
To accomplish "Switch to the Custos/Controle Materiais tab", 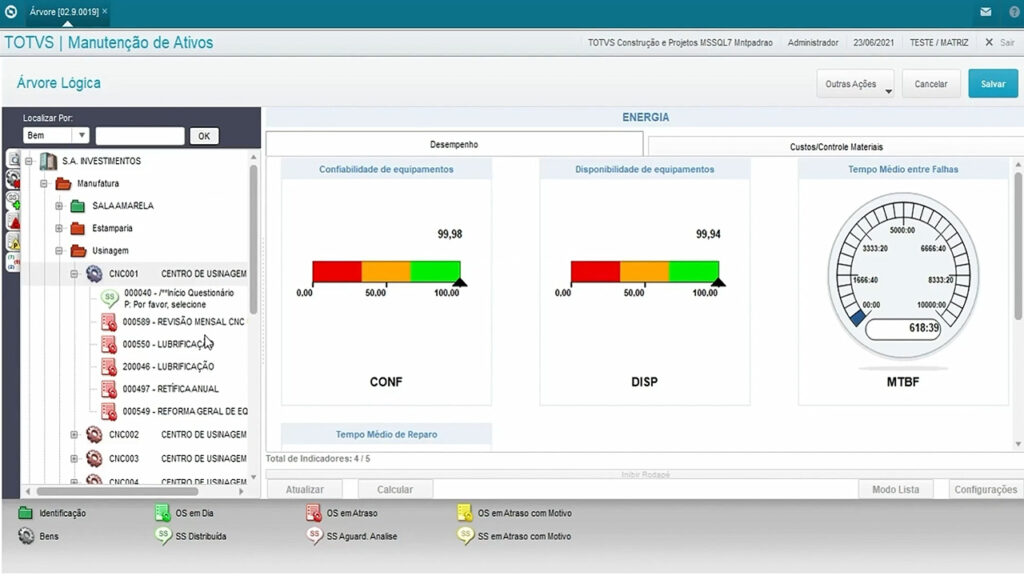I will [836, 147].
